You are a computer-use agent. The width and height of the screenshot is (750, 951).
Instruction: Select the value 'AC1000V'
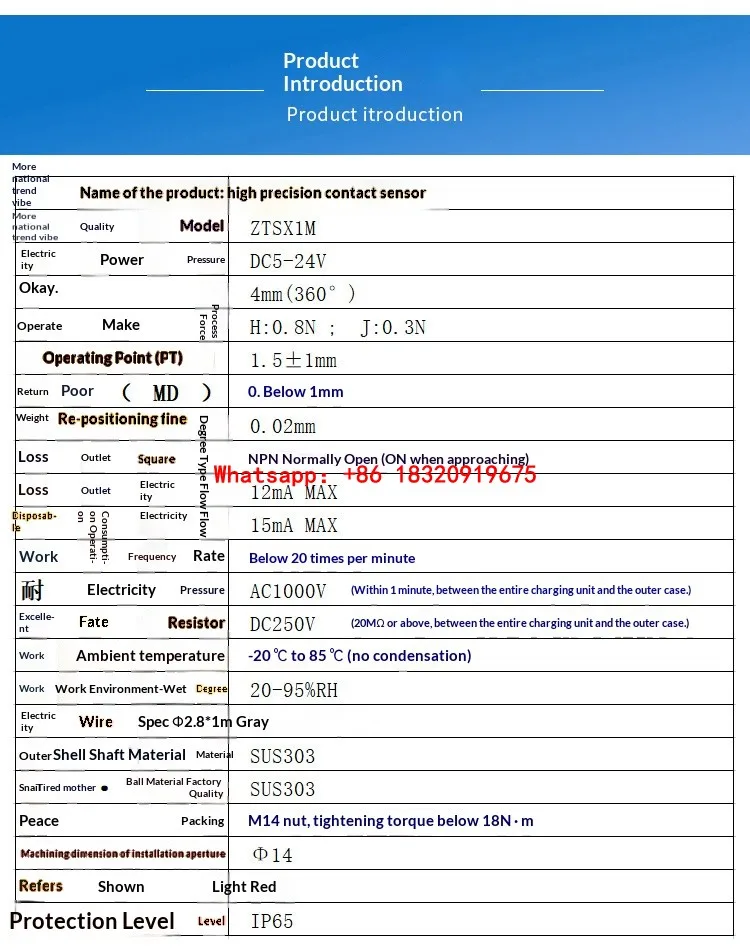click(288, 591)
